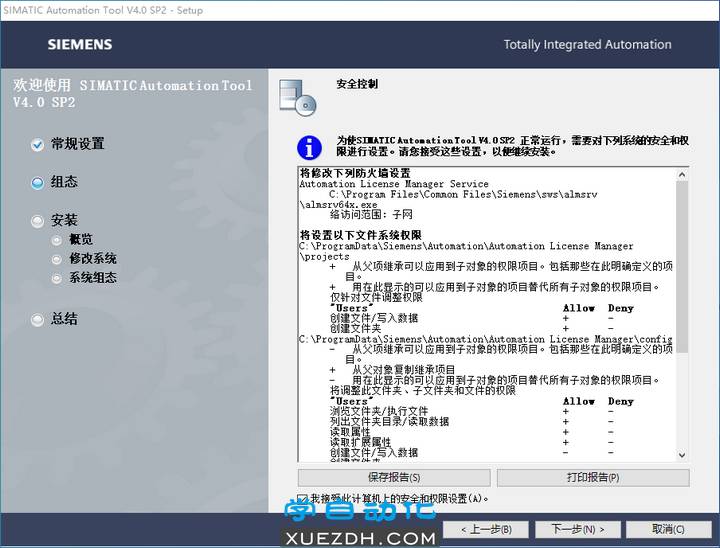This screenshot has height=548, width=720.
Task: Click the small bullet beside 系统组态
Action: point(56,278)
